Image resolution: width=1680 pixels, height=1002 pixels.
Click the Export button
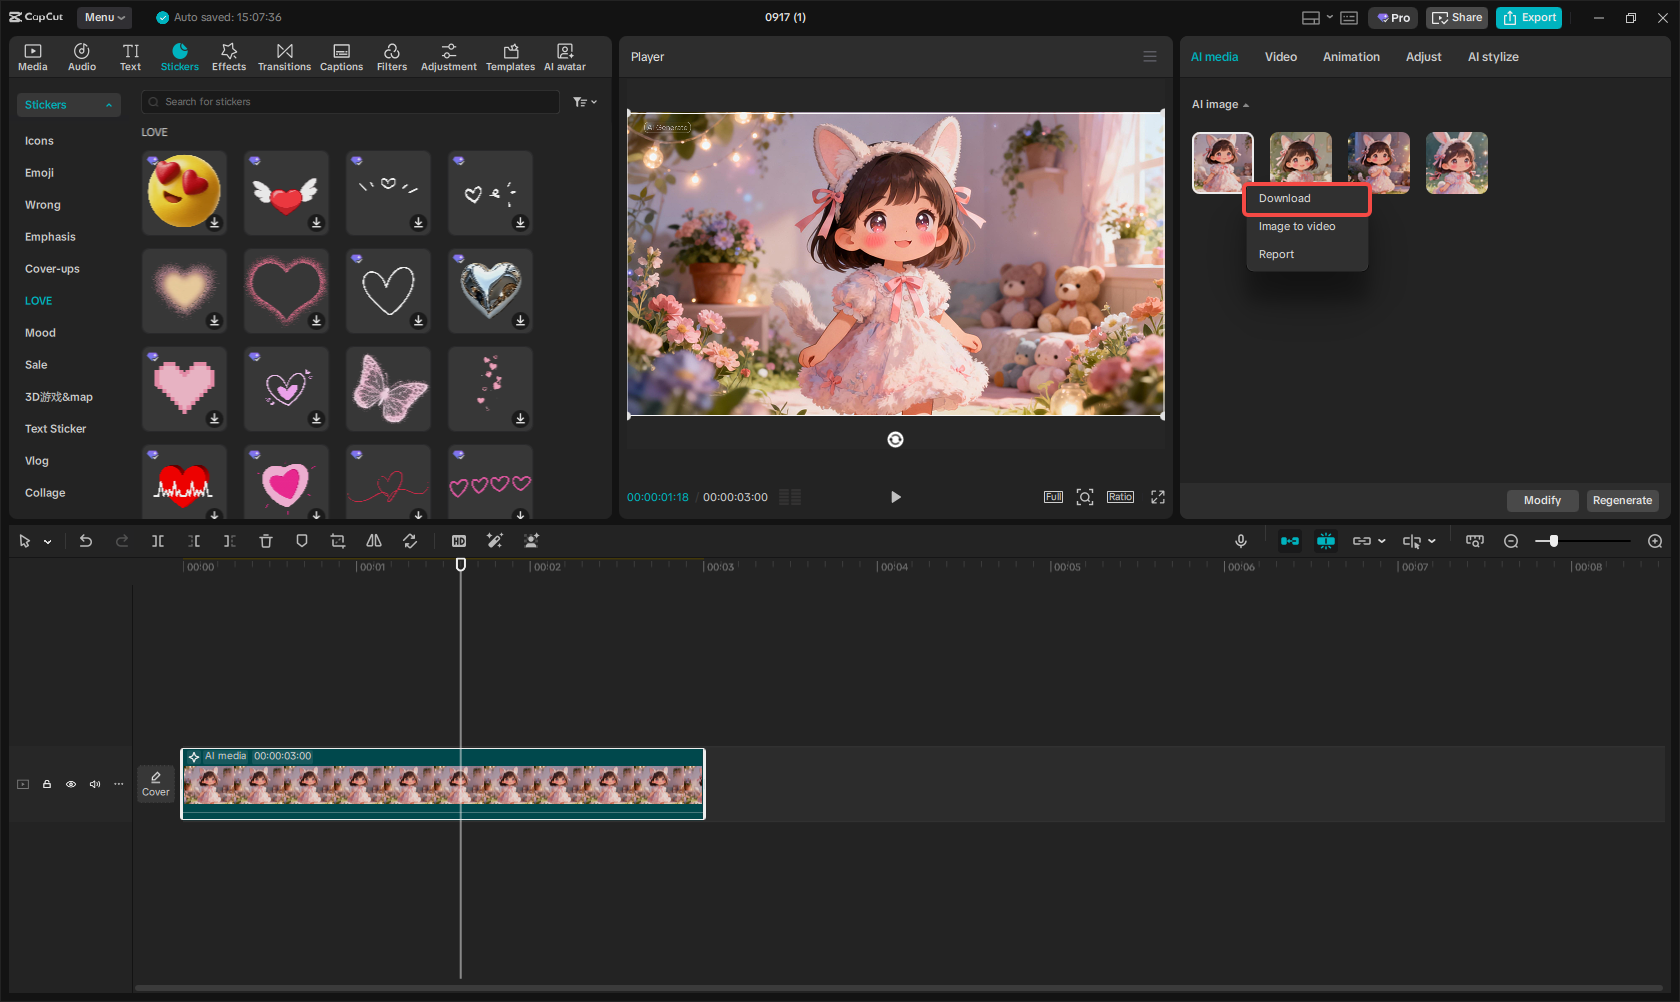click(x=1528, y=18)
